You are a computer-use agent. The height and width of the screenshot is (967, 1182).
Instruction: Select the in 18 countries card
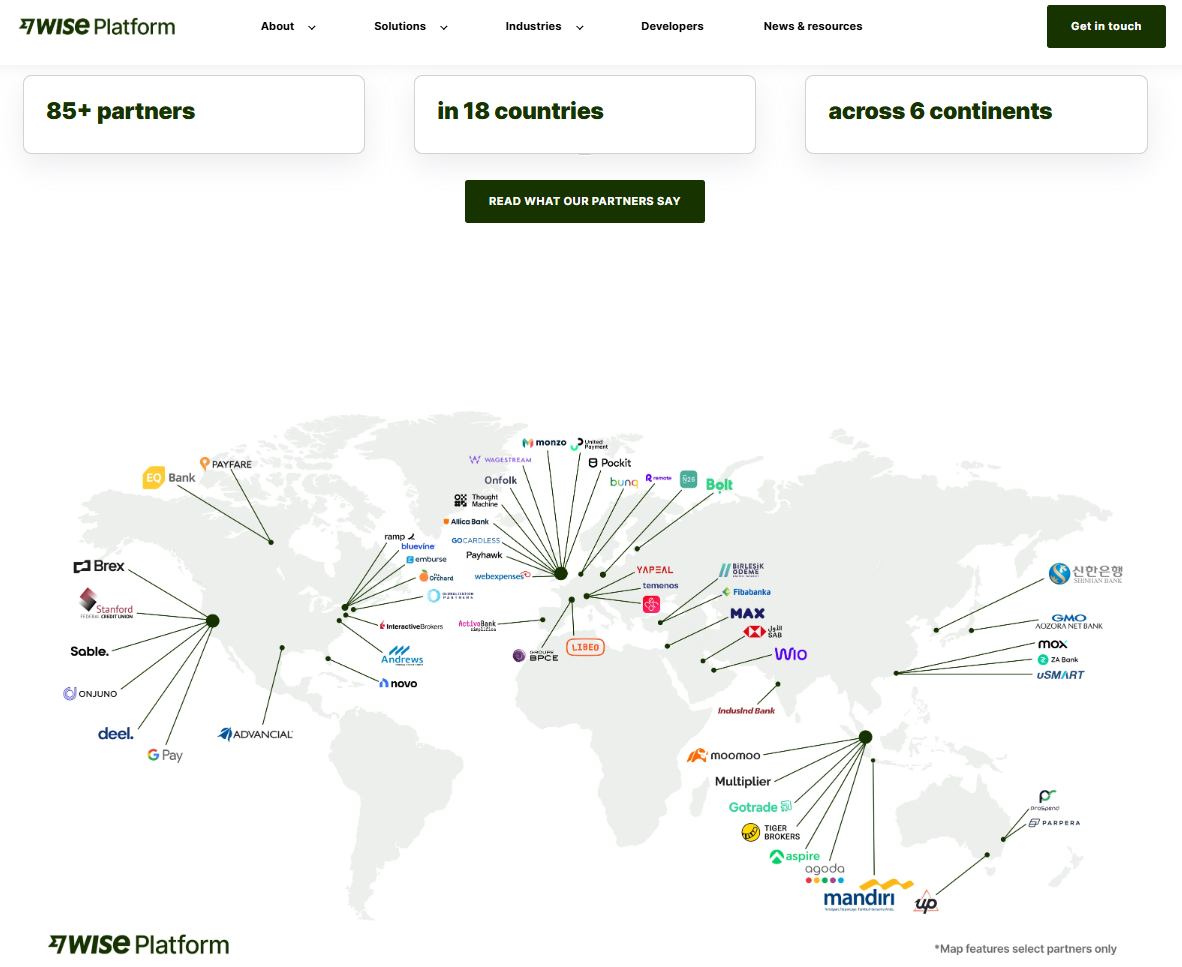(x=584, y=115)
